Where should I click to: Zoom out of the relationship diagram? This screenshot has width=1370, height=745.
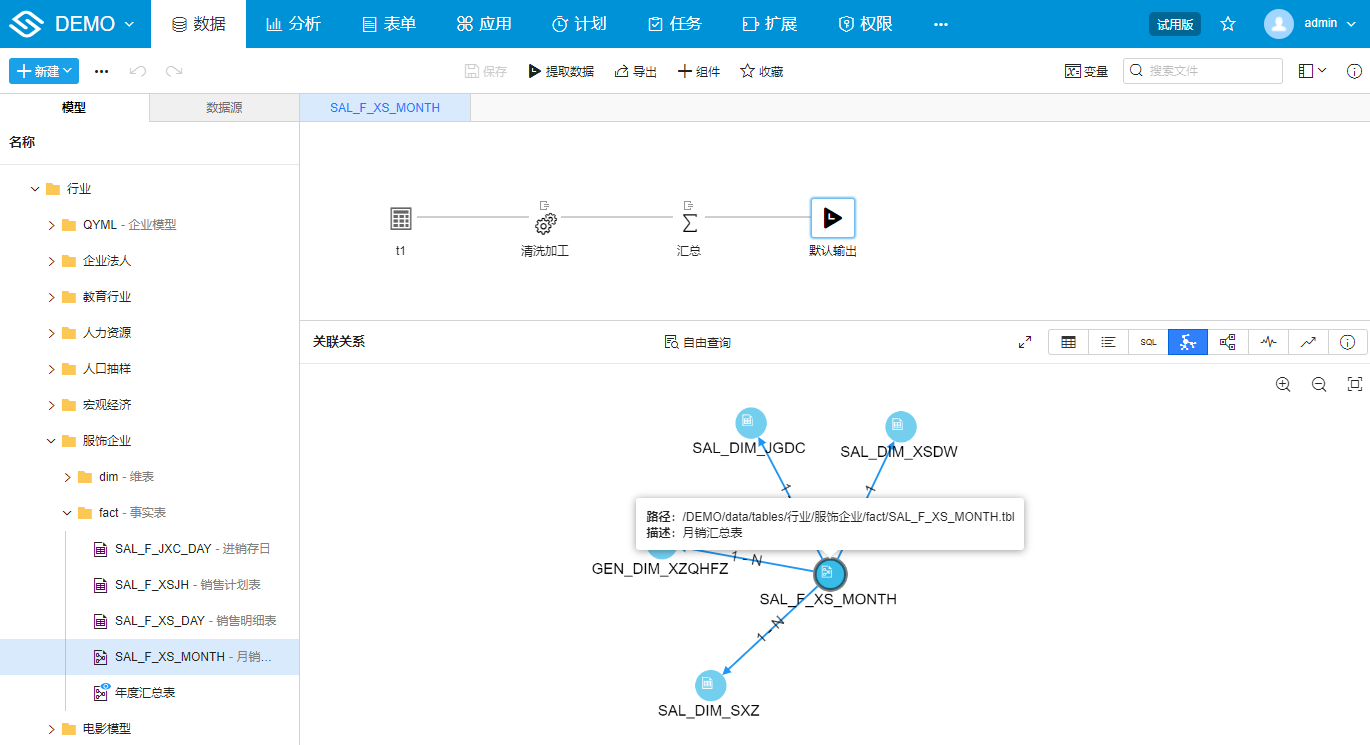point(1319,384)
